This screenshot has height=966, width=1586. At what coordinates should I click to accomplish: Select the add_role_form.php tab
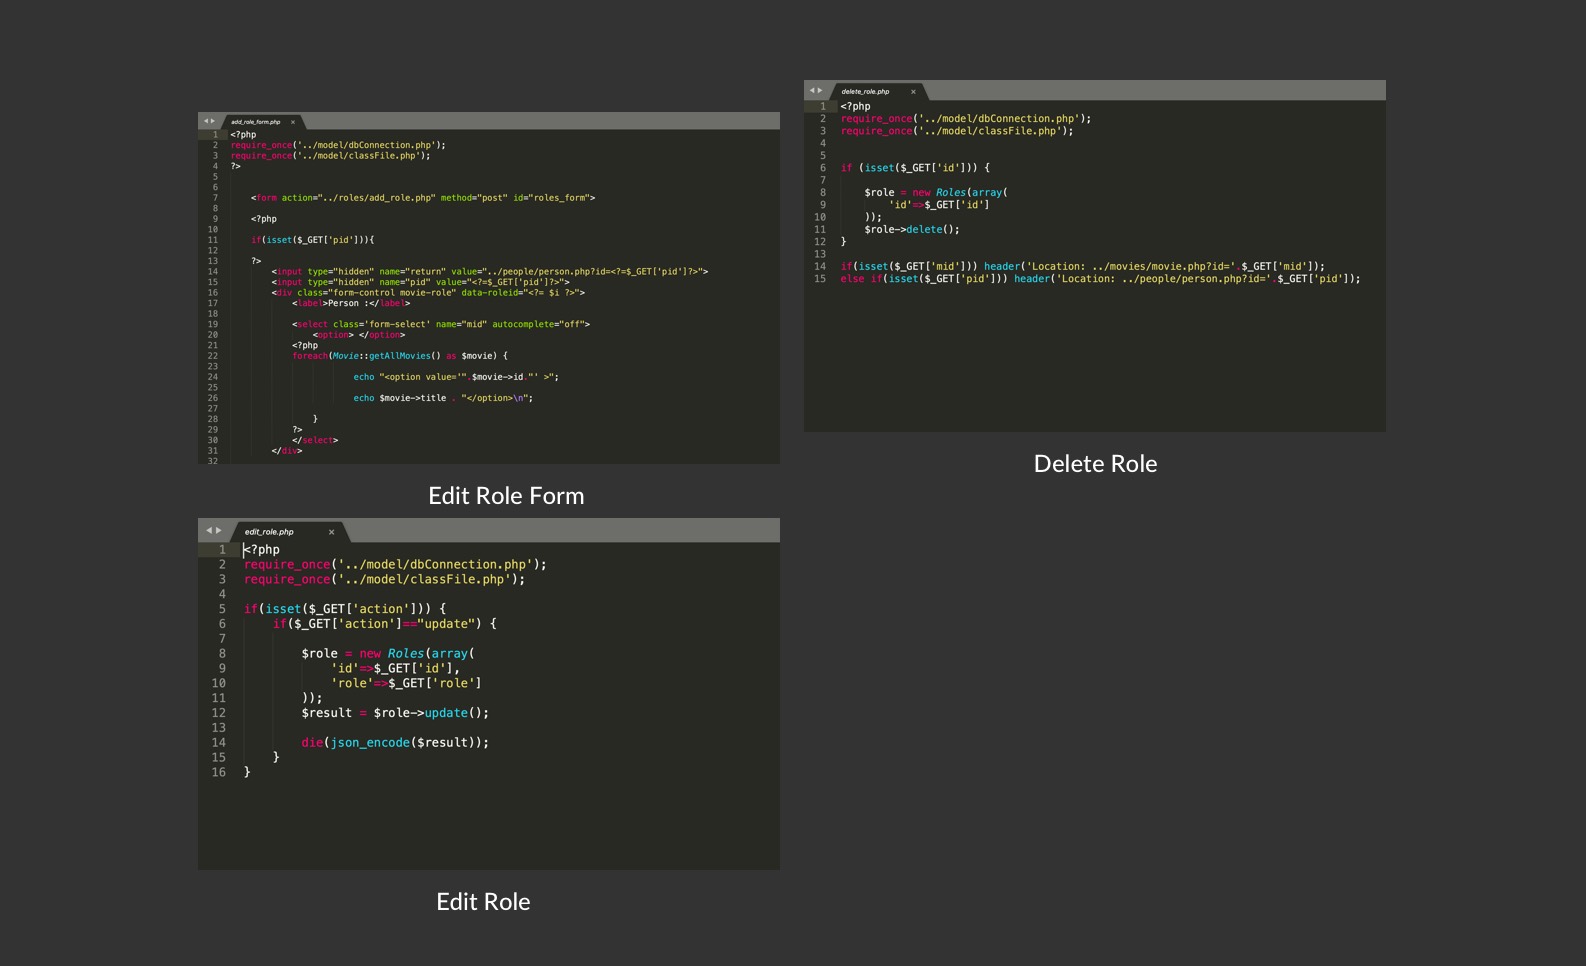coord(256,122)
